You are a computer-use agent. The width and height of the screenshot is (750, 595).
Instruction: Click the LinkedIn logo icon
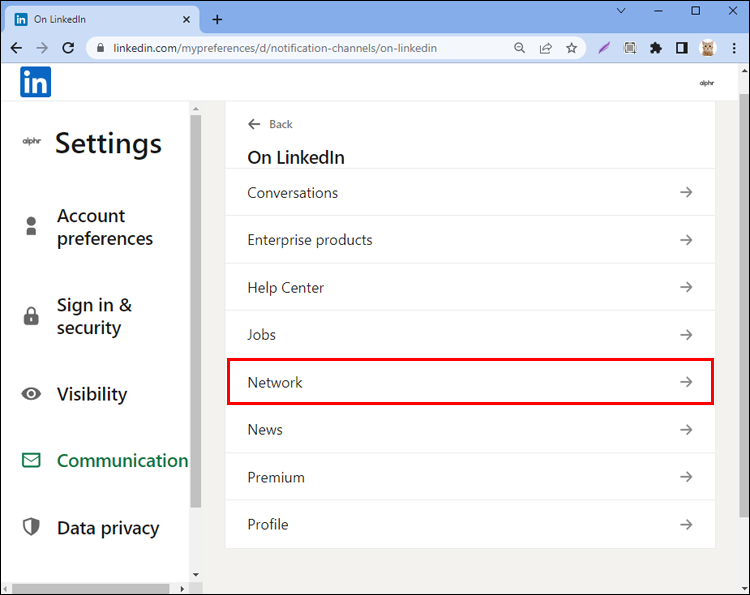pos(35,83)
